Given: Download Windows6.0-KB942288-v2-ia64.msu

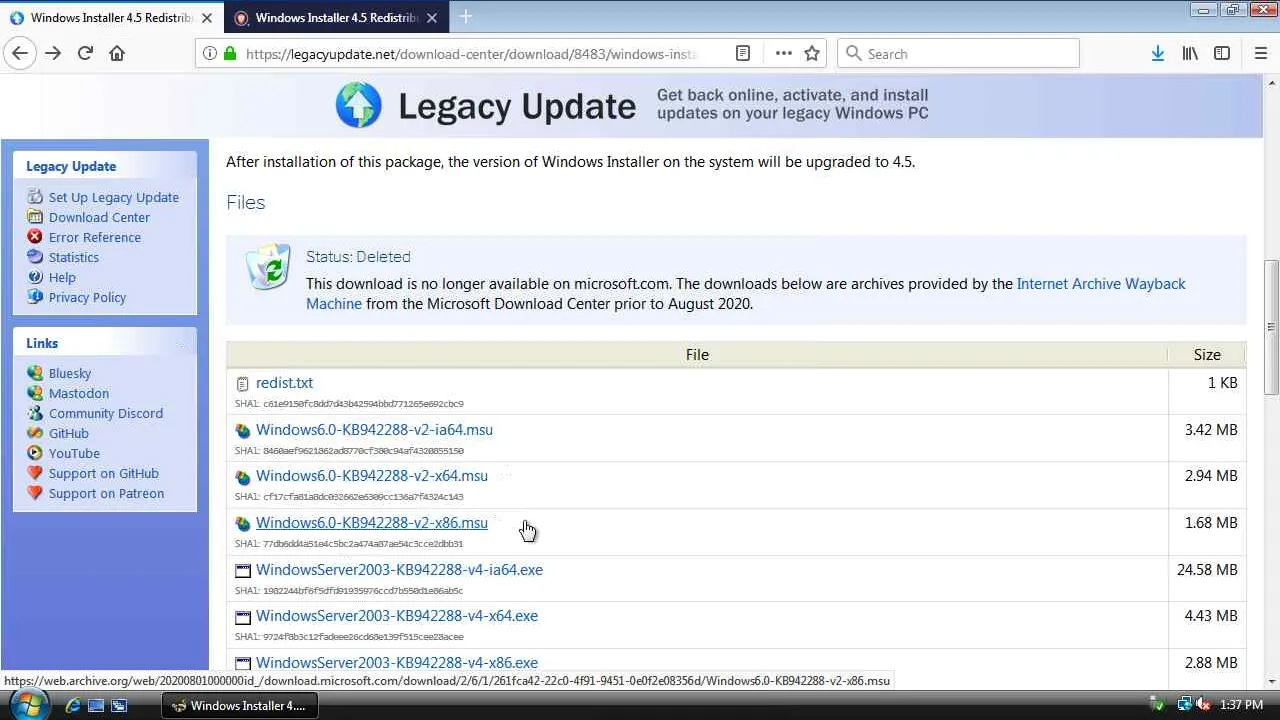Looking at the screenshot, I should (x=374, y=430).
